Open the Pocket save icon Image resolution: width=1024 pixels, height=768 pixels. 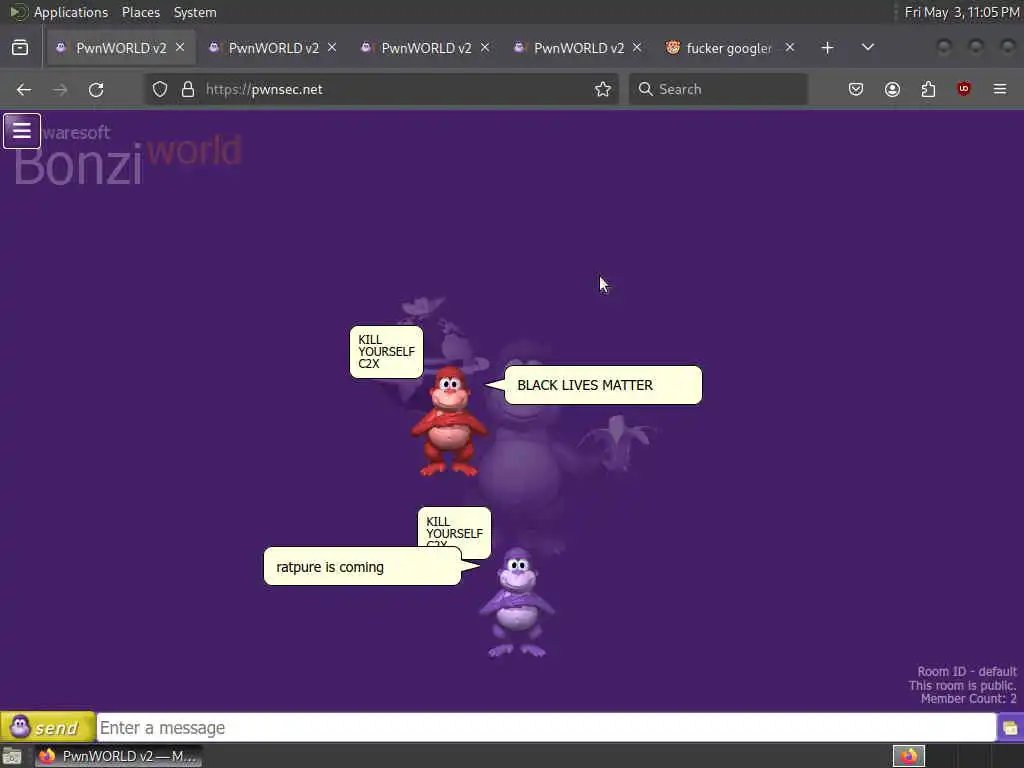tap(856, 89)
